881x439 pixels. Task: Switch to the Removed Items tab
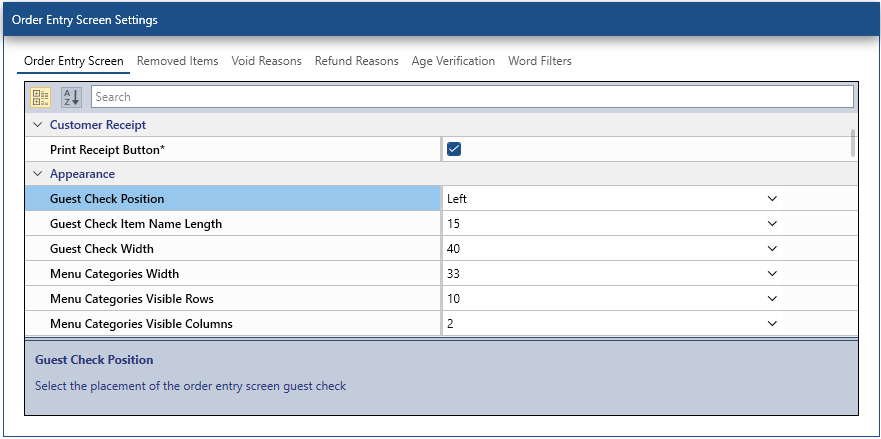coord(177,61)
